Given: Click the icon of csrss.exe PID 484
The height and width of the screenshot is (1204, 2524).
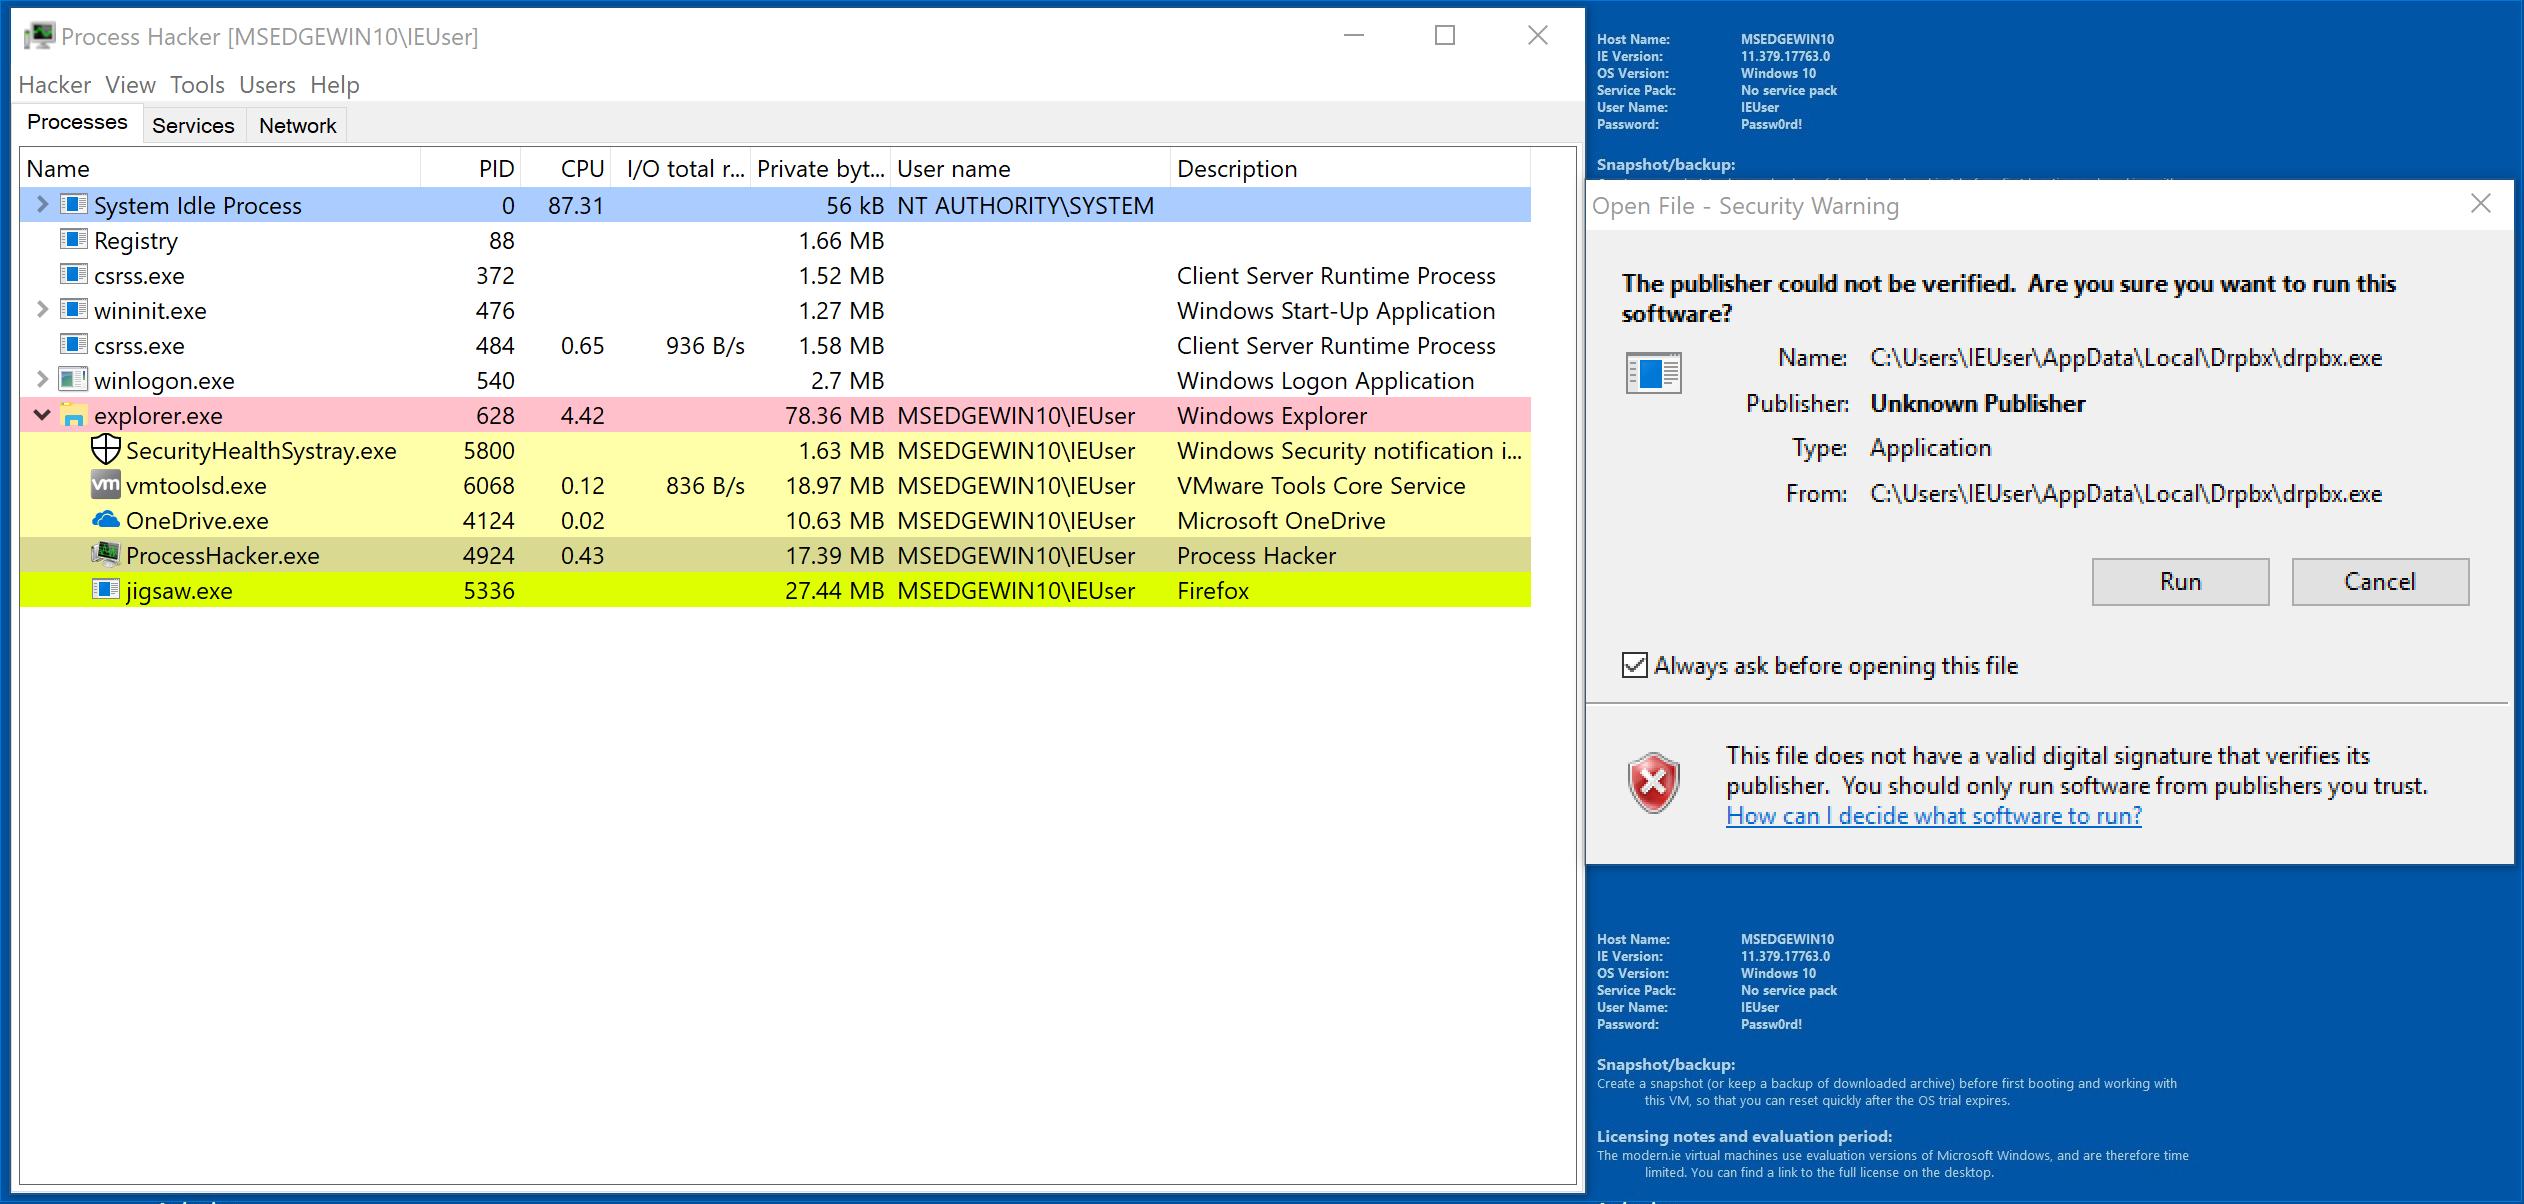Looking at the screenshot, I should (x=74, y=345).
